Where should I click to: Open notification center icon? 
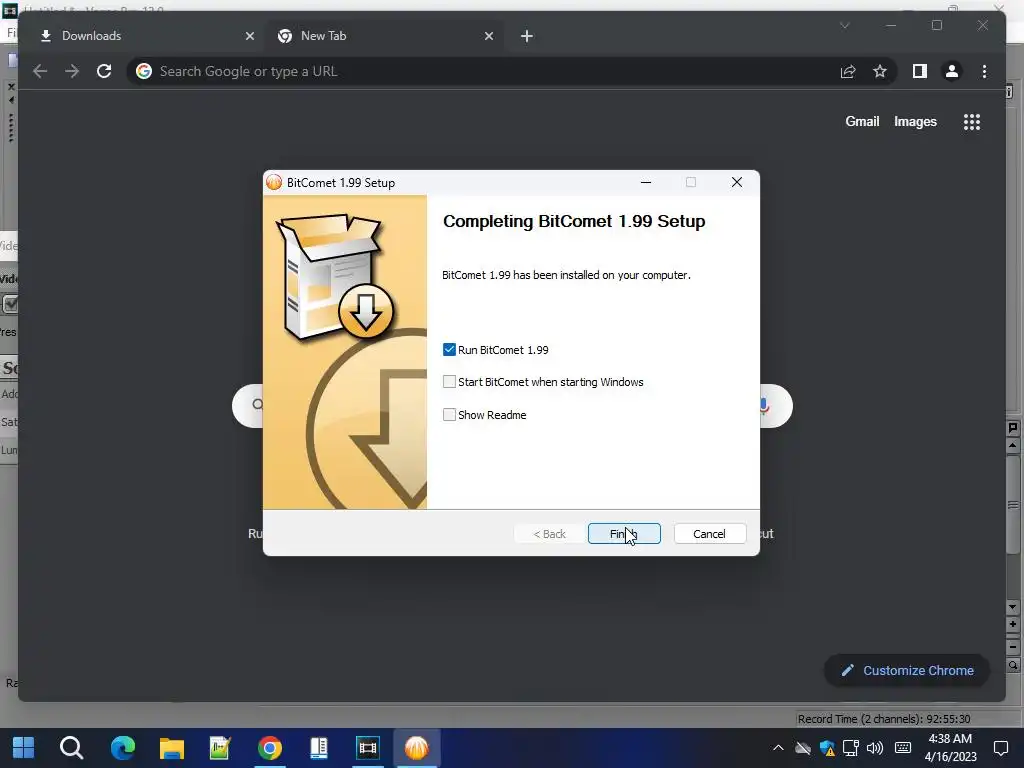tap(1000, 748)
